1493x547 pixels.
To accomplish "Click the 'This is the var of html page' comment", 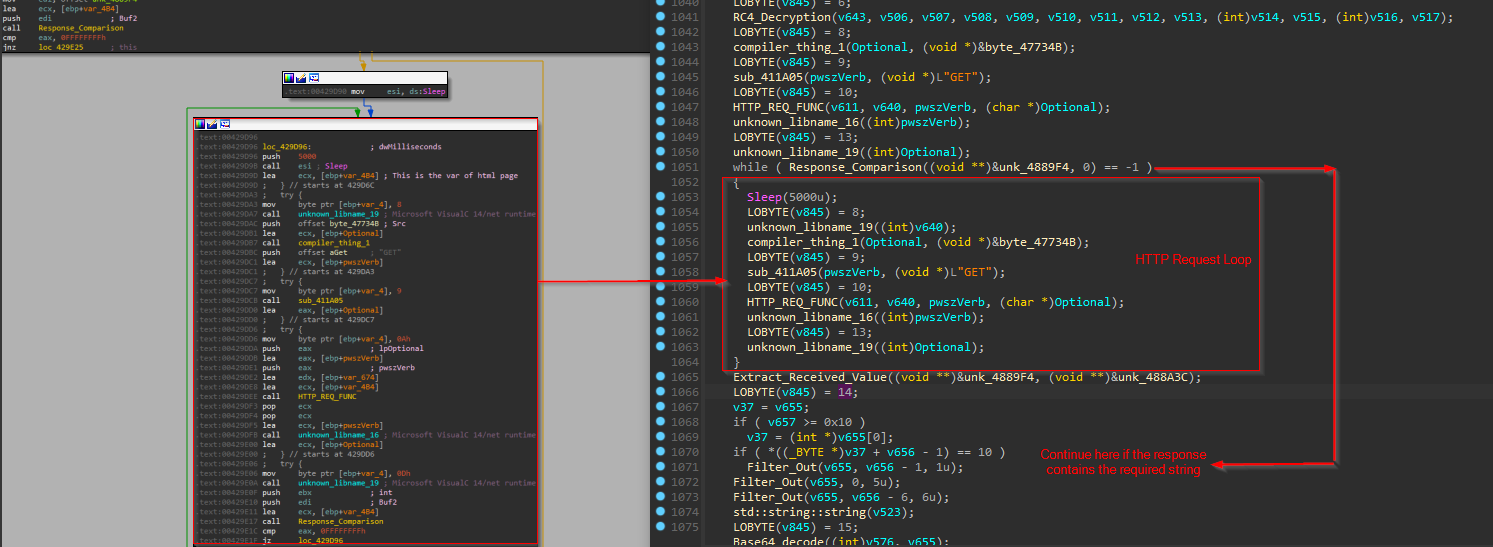I will pyautogui.click(x=450, y=175).
